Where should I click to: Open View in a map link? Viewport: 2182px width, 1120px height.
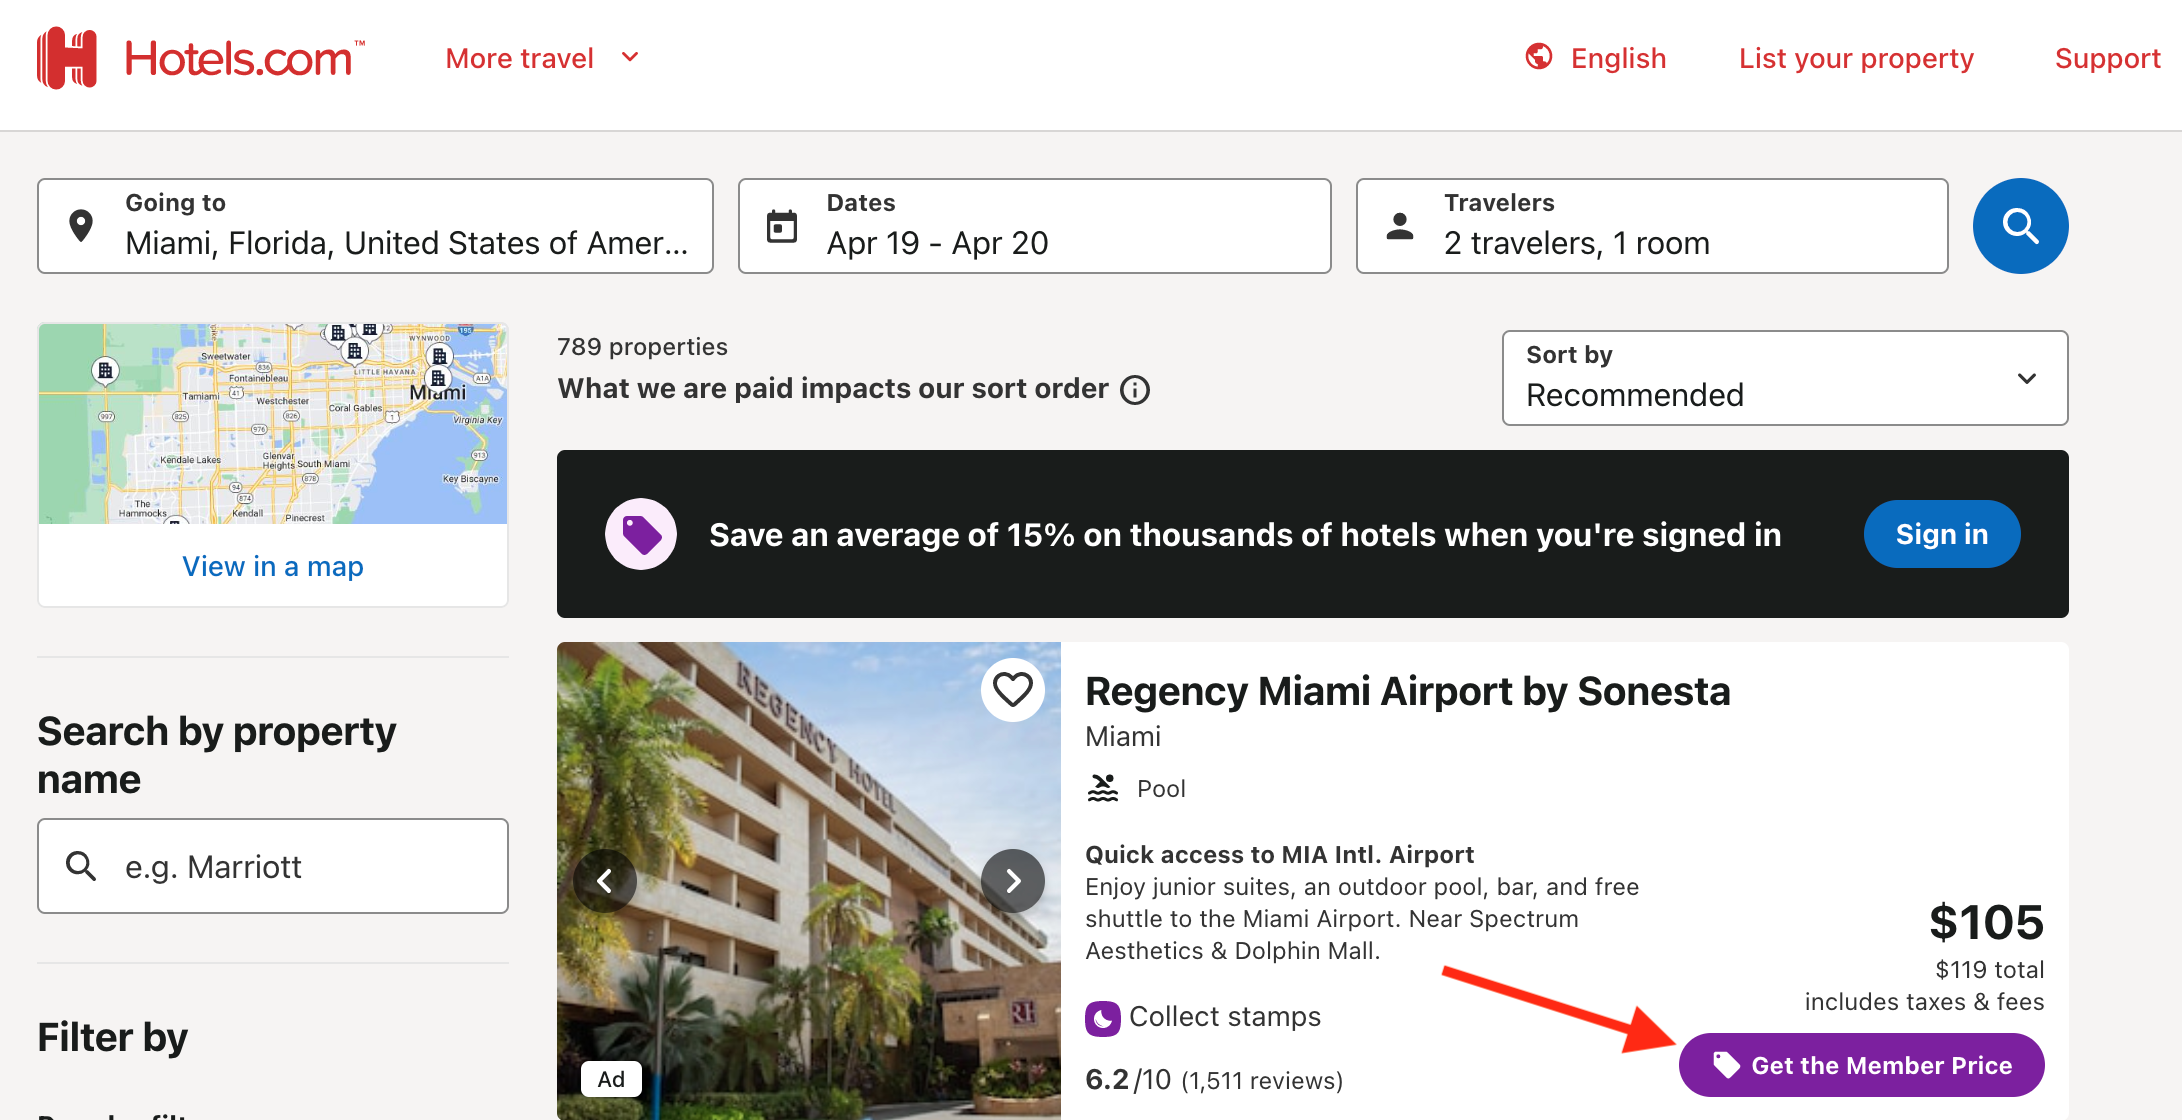click(x=273, y=566)
